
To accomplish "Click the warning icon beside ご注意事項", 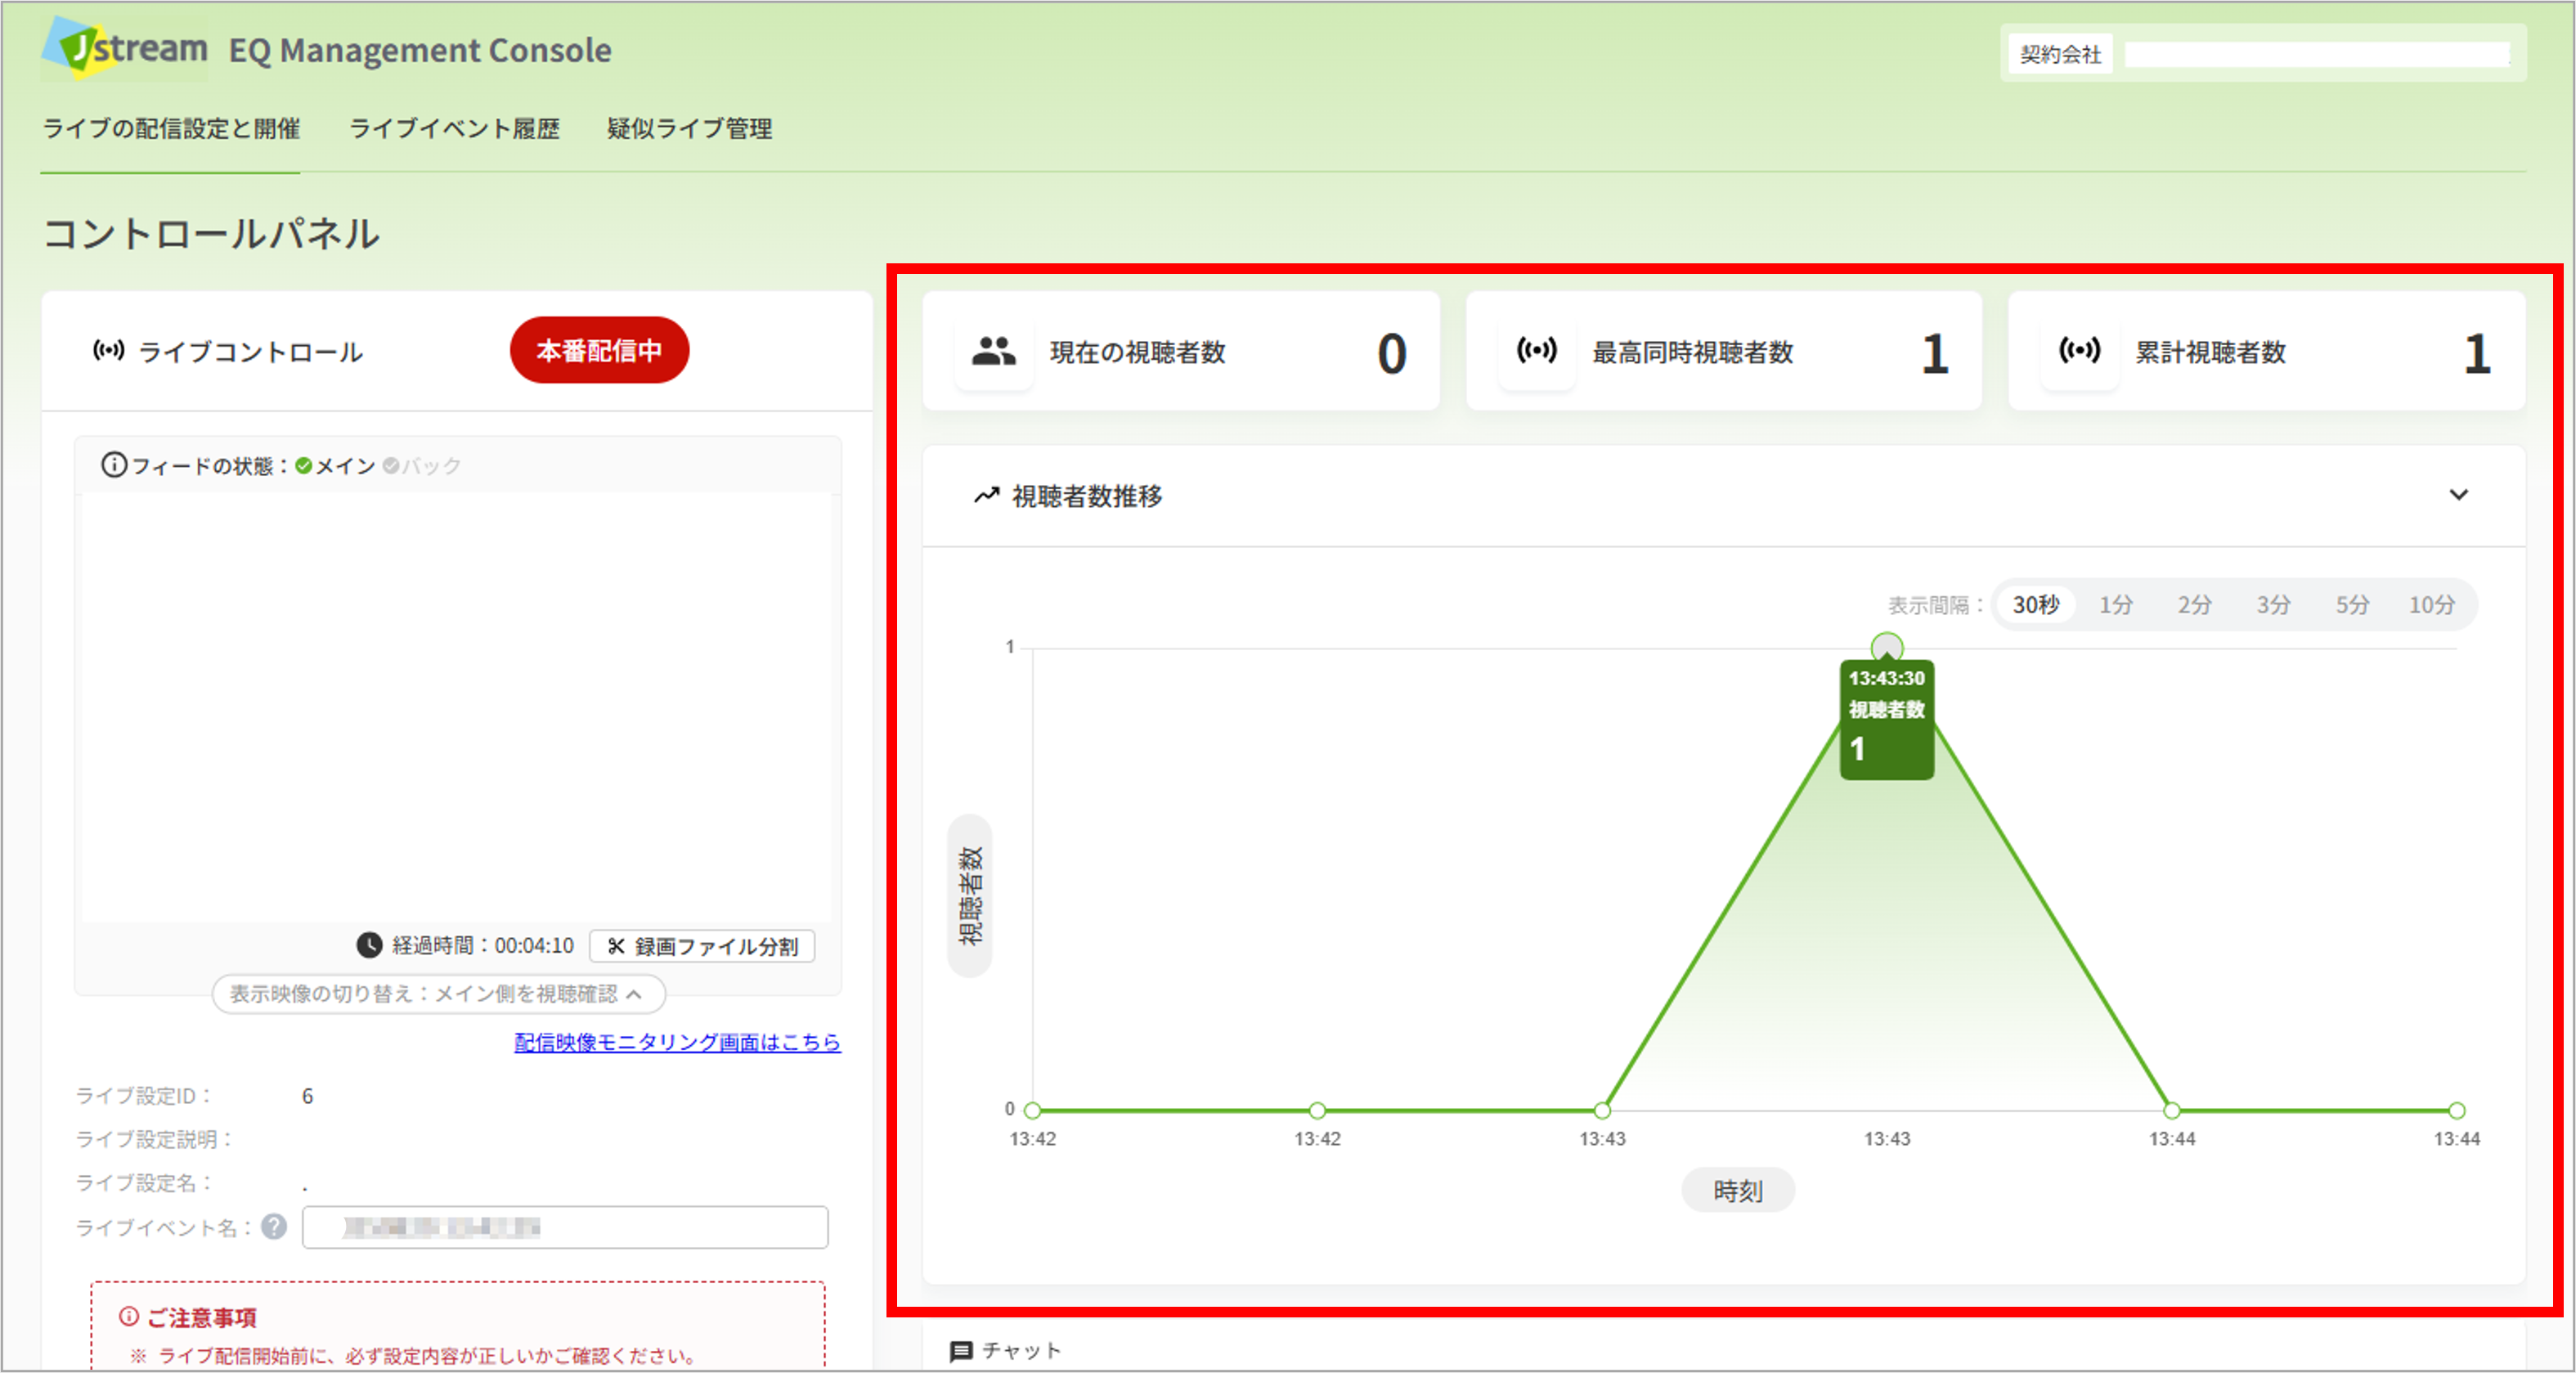I will [128, 1316].
